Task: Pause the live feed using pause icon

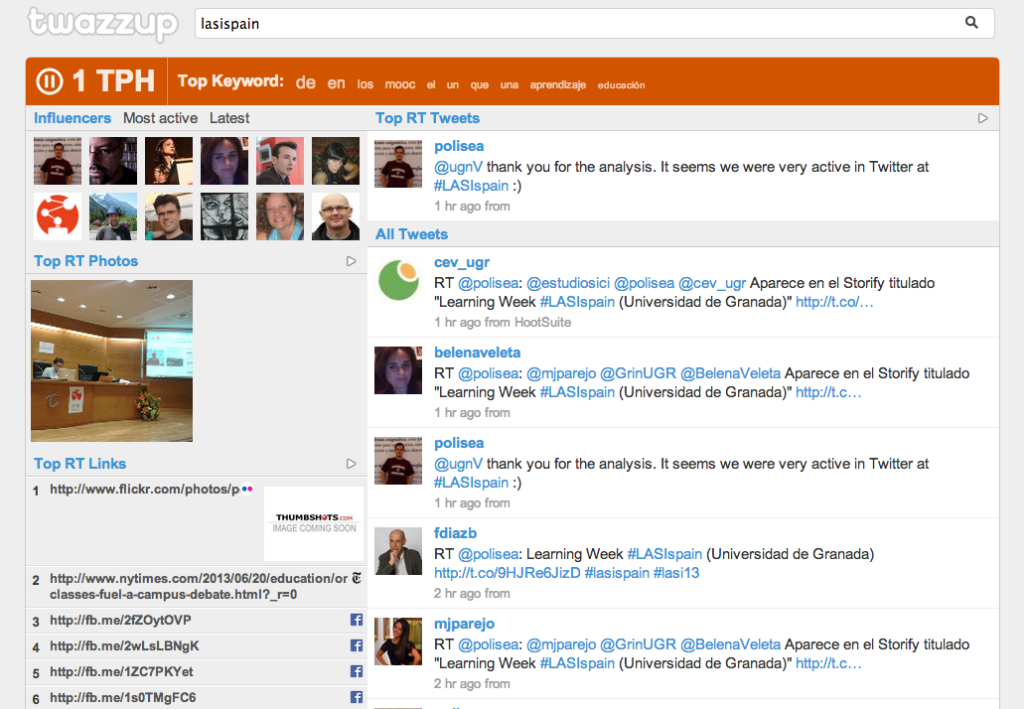Action: pyautogui.click(x=50, y=82)
